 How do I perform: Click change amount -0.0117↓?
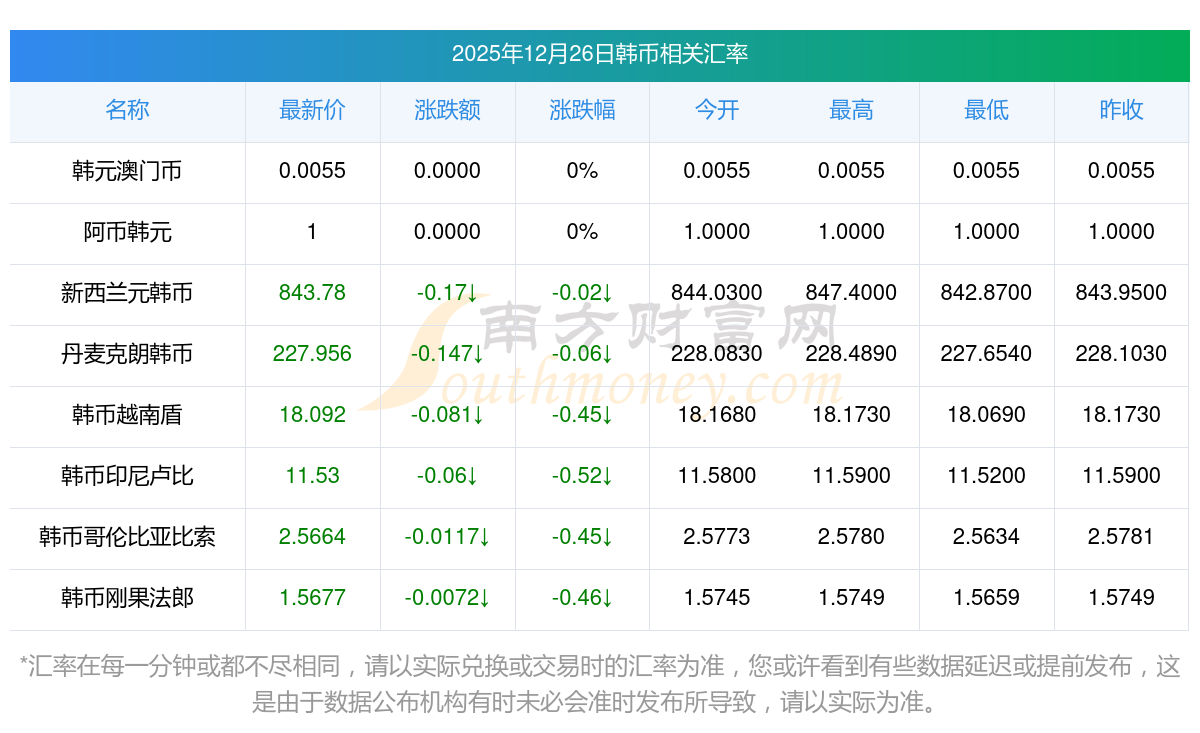pyautogui.click(x=447, y=537)
